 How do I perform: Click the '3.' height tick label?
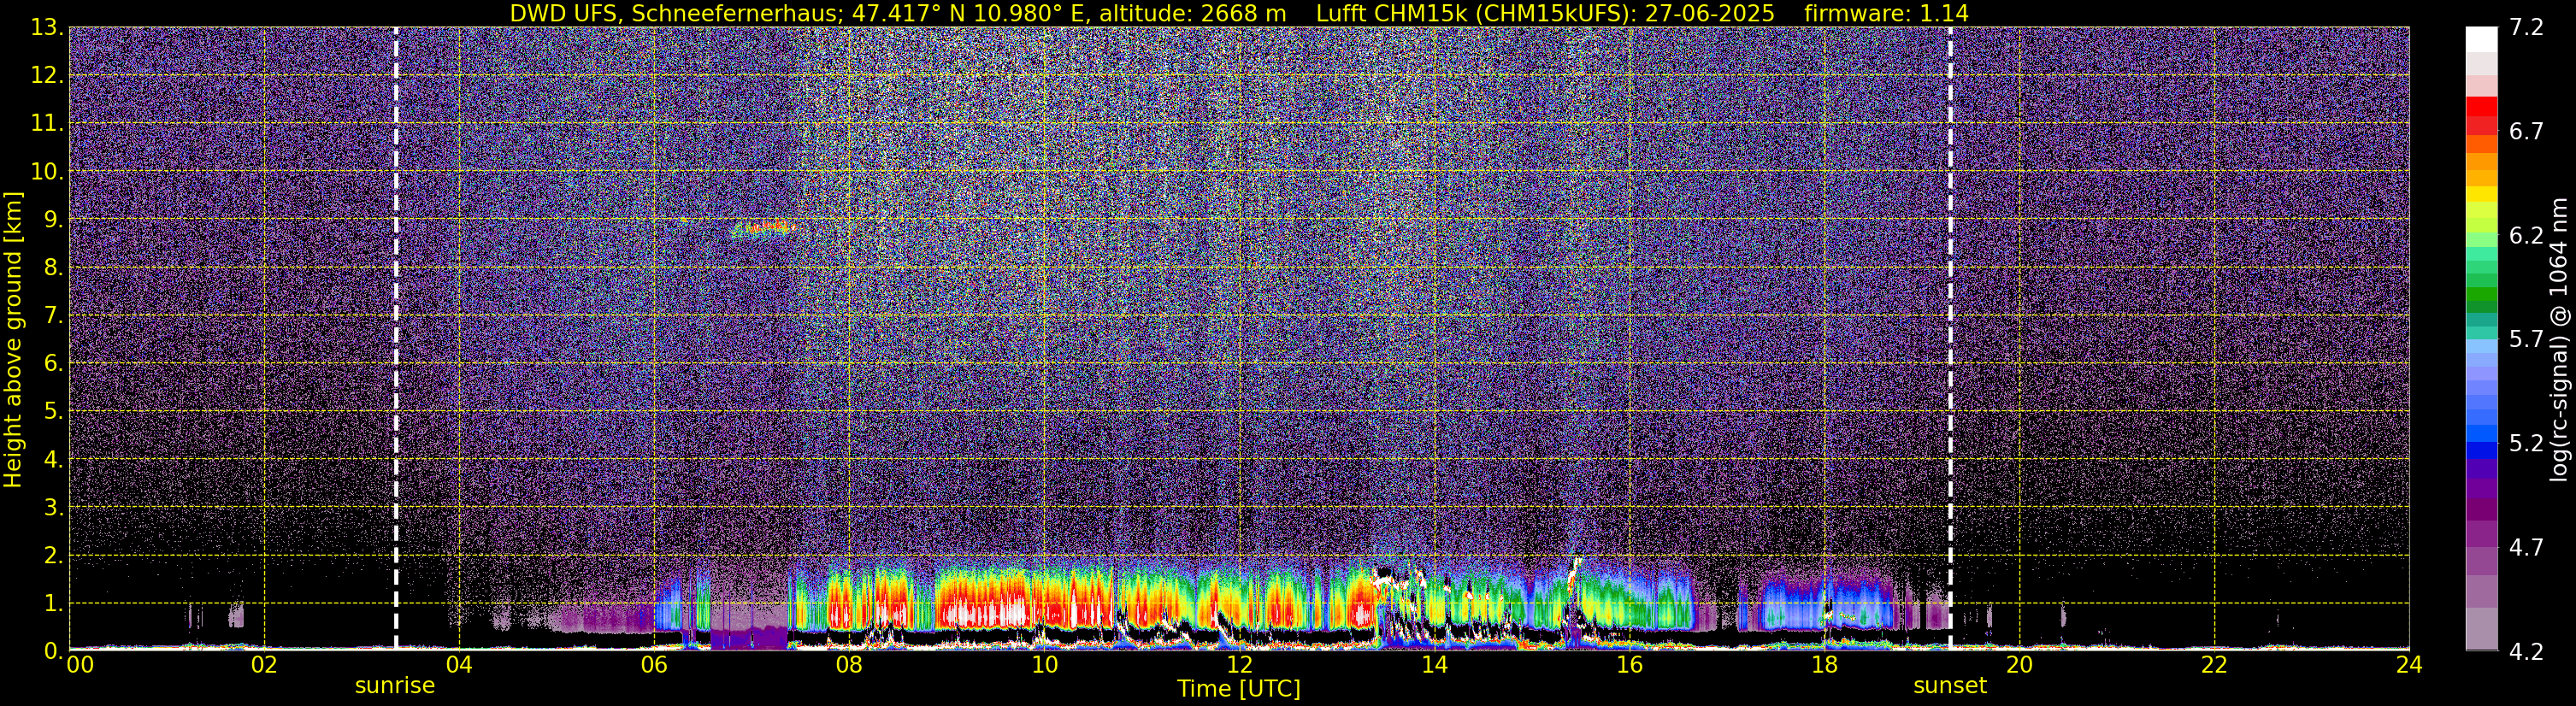pyautogui.click(x=53, y=507)
